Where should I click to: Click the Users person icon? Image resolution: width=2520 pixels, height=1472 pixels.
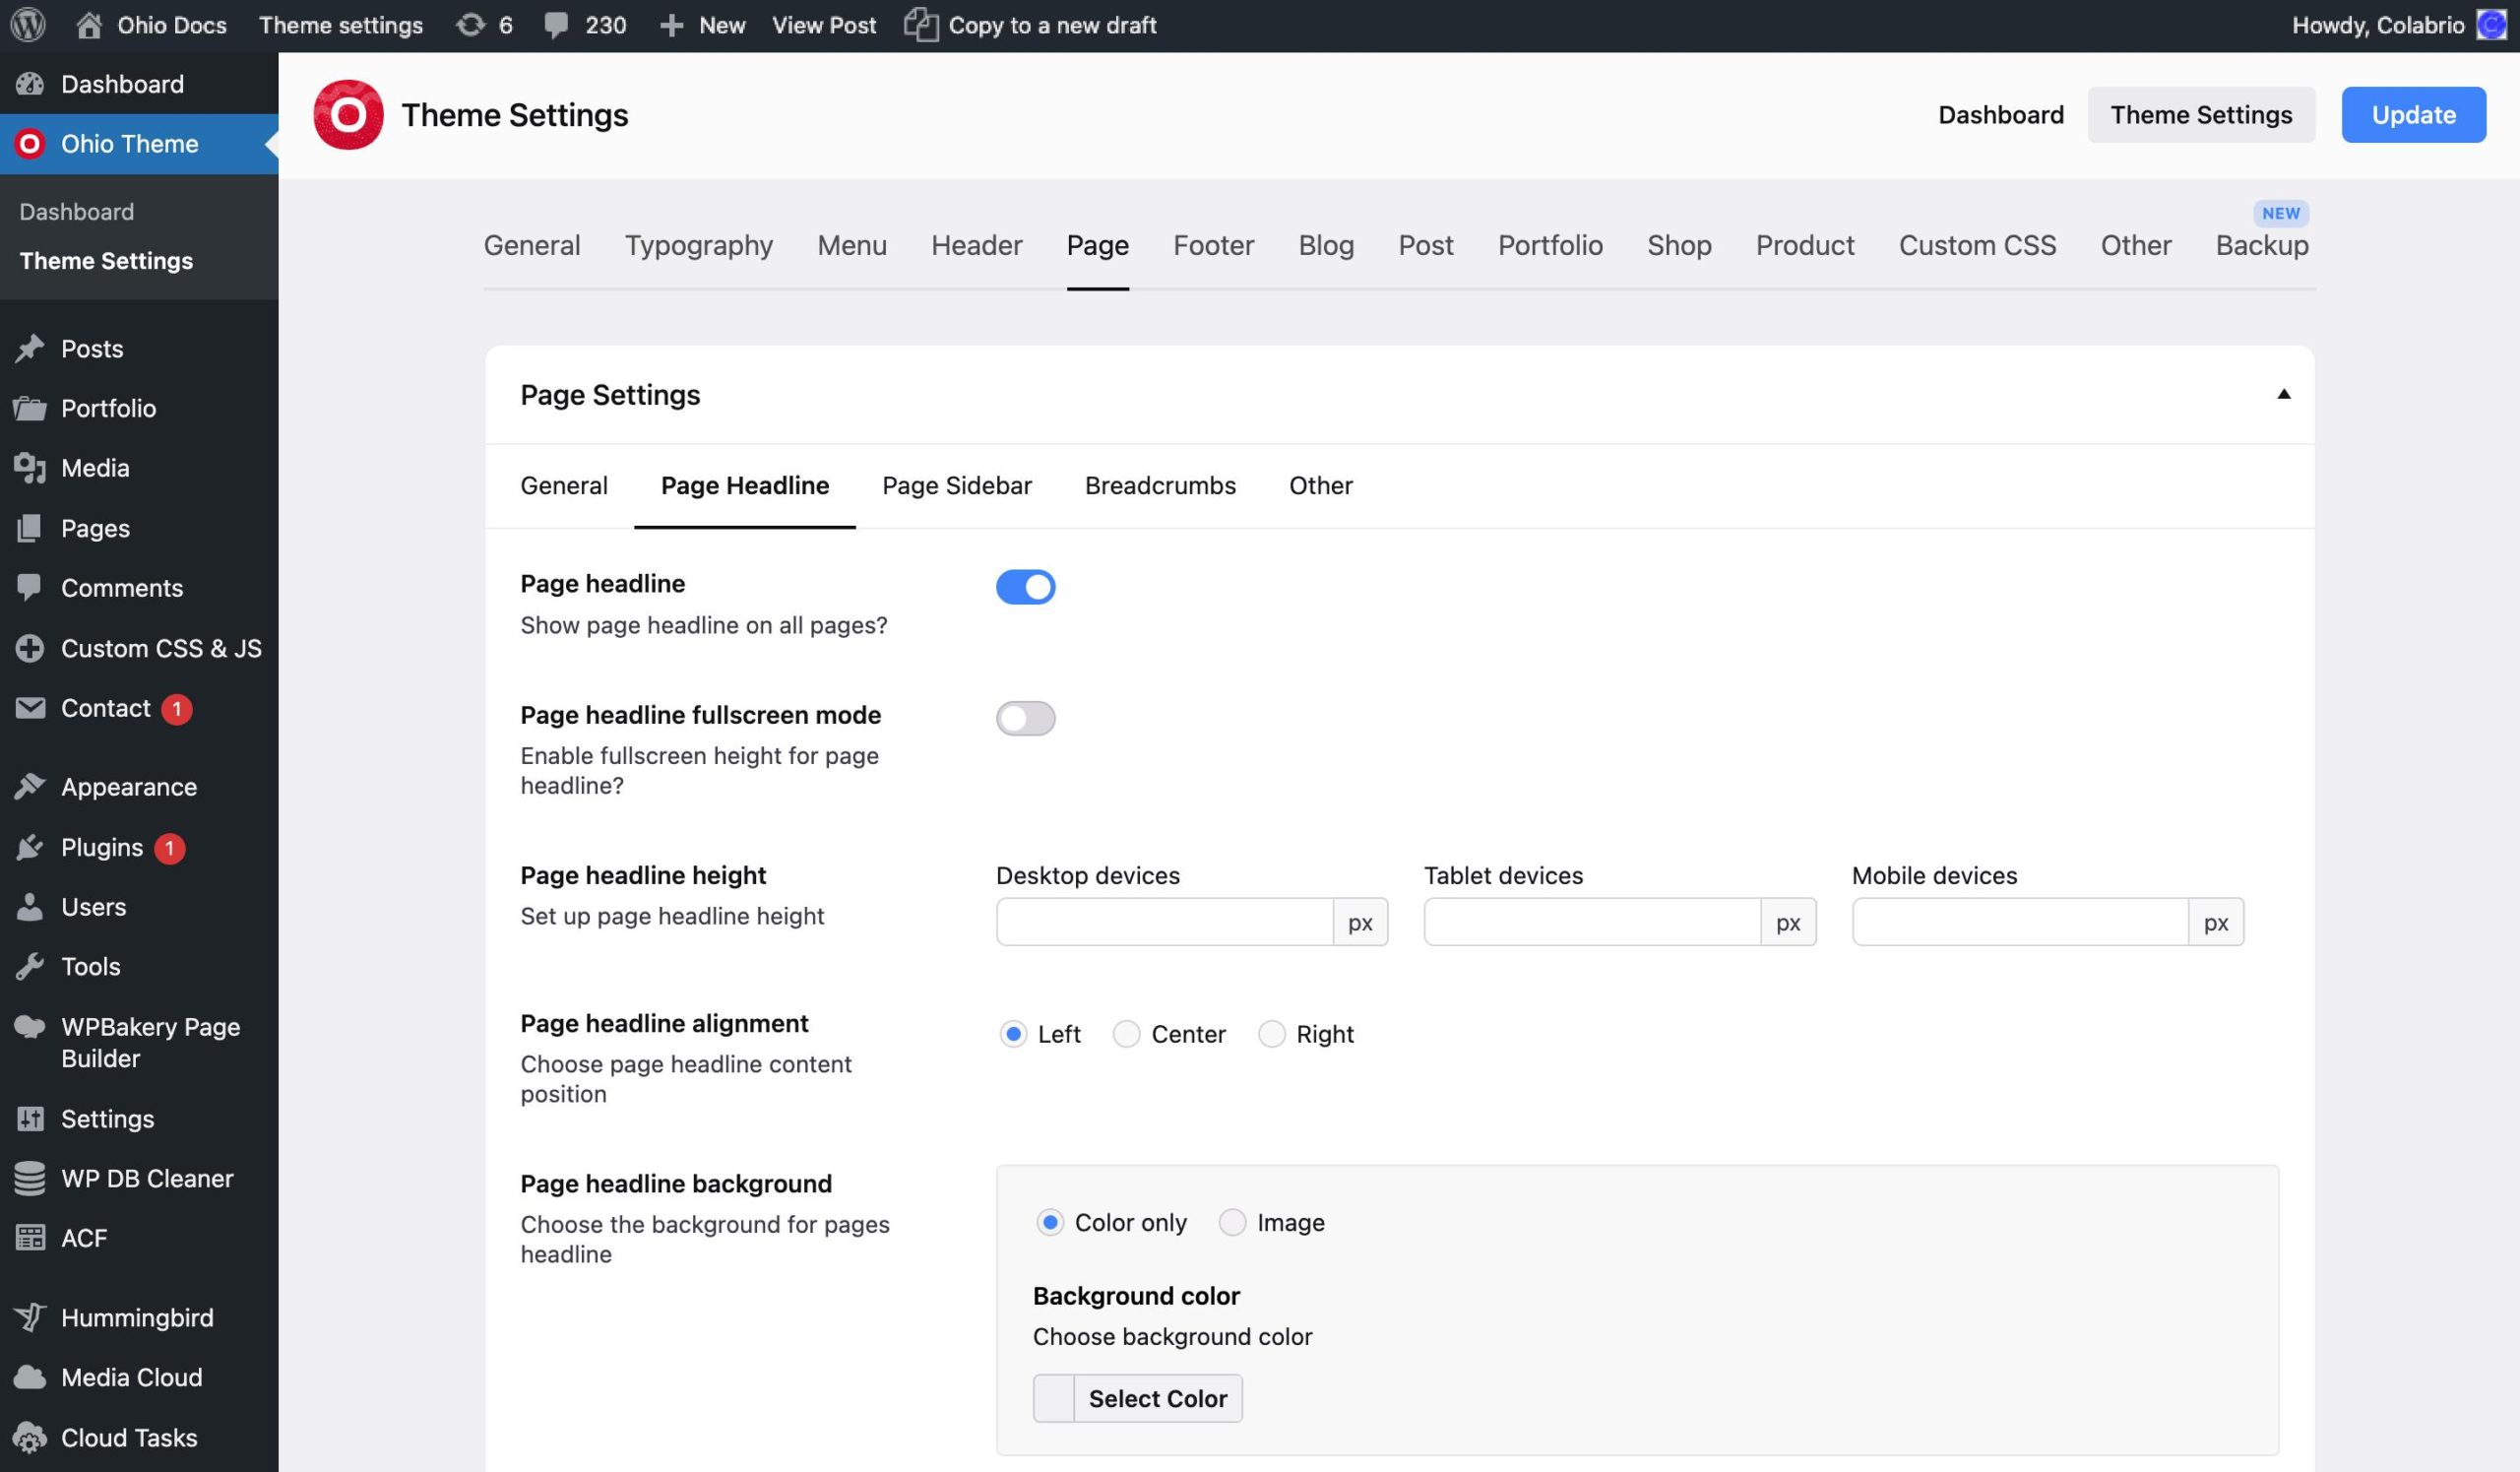[x=30, y=907]
